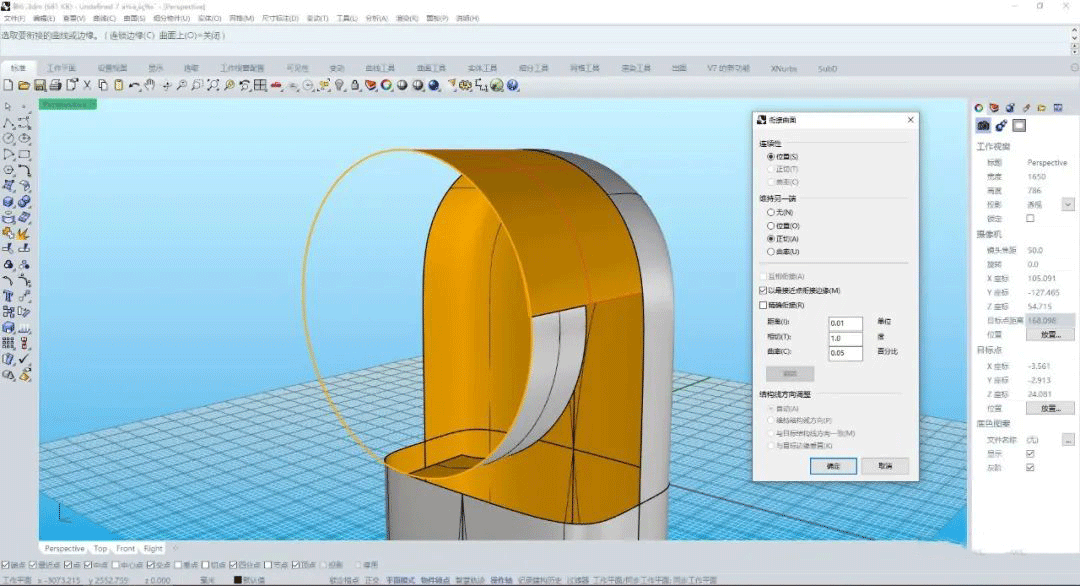The image size is (1080, 586).
Task: Click the padlock Lock objects icon
Action: coord(355,85)
